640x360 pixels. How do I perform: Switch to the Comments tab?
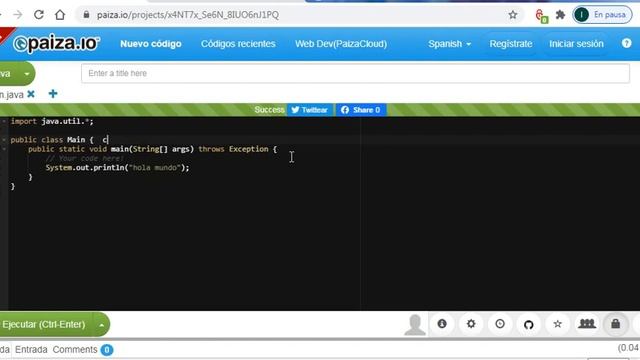(x=75, y=350)
